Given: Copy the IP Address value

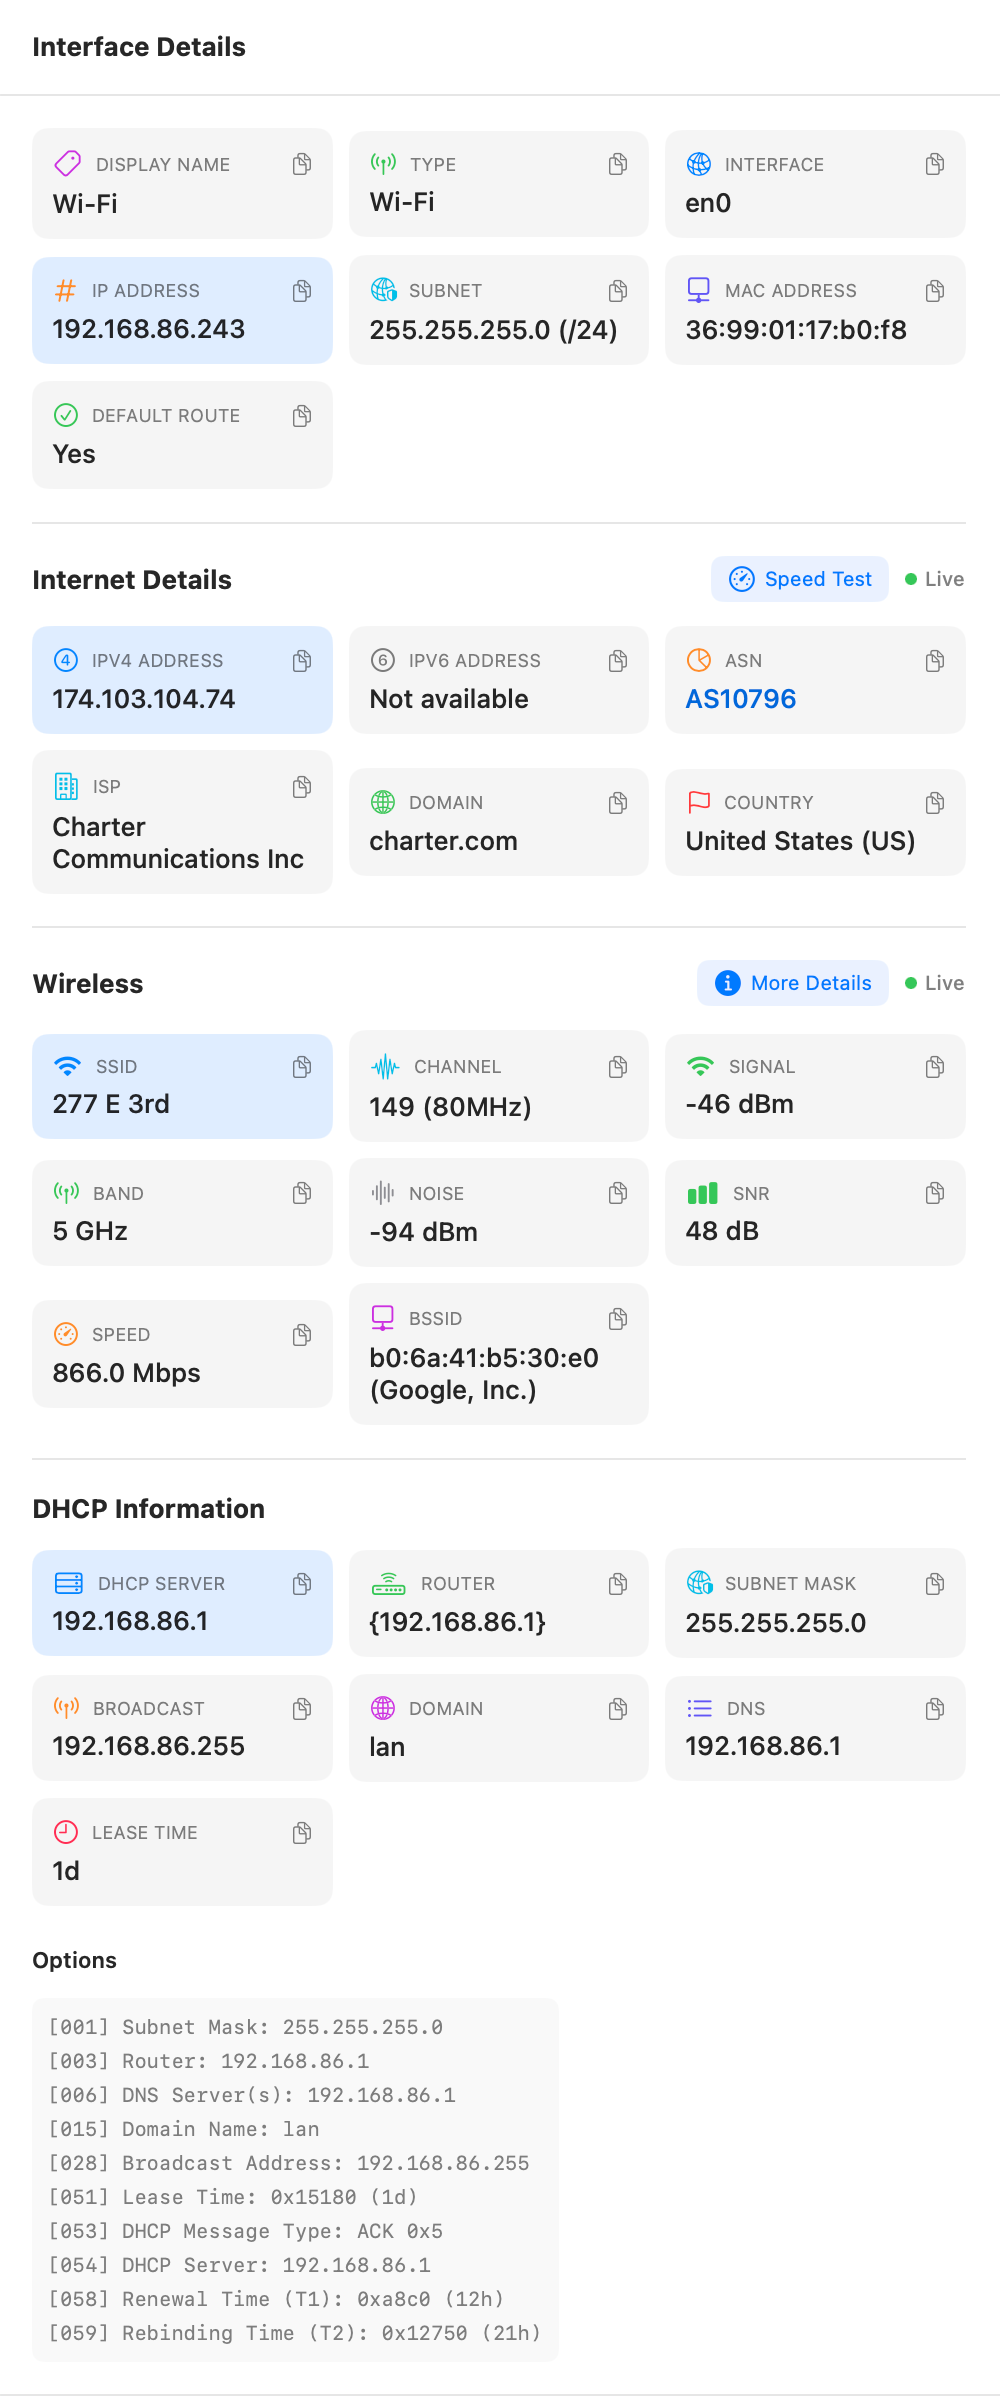Looking at the screenshot, I should (301, 291).
